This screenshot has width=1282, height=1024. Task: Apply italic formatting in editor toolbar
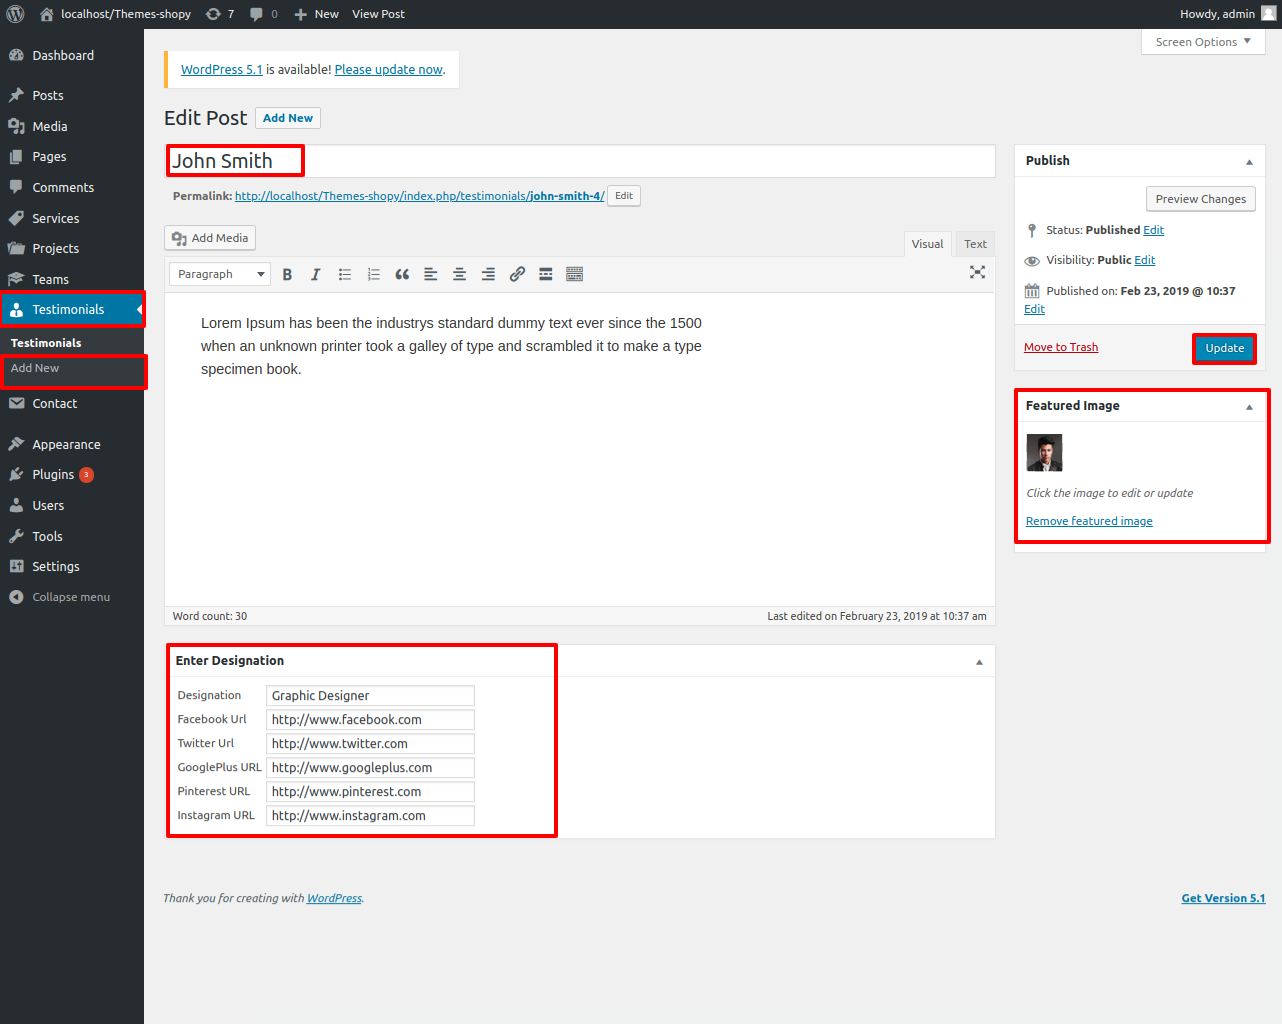coord(315,274)
